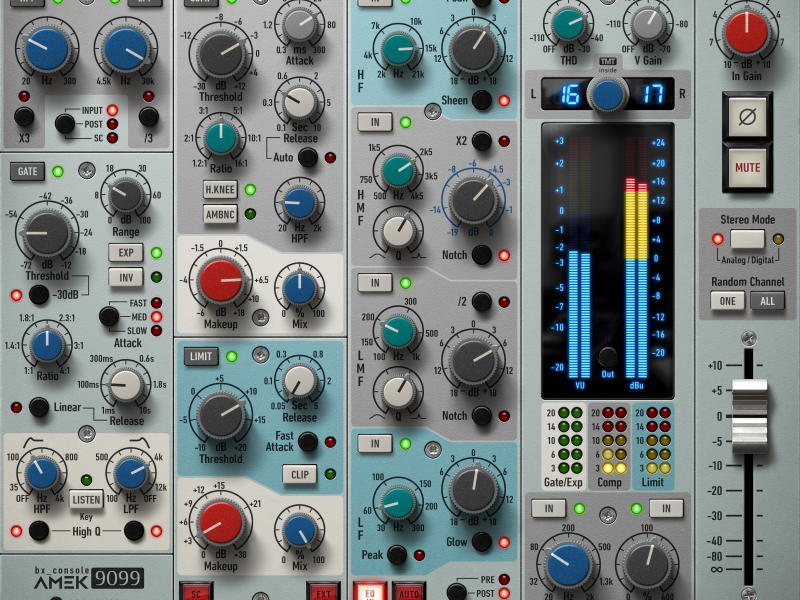800x600 pixels.
Task: Click the compressor blue Mix knob
Action: click(x=299, y=289)
